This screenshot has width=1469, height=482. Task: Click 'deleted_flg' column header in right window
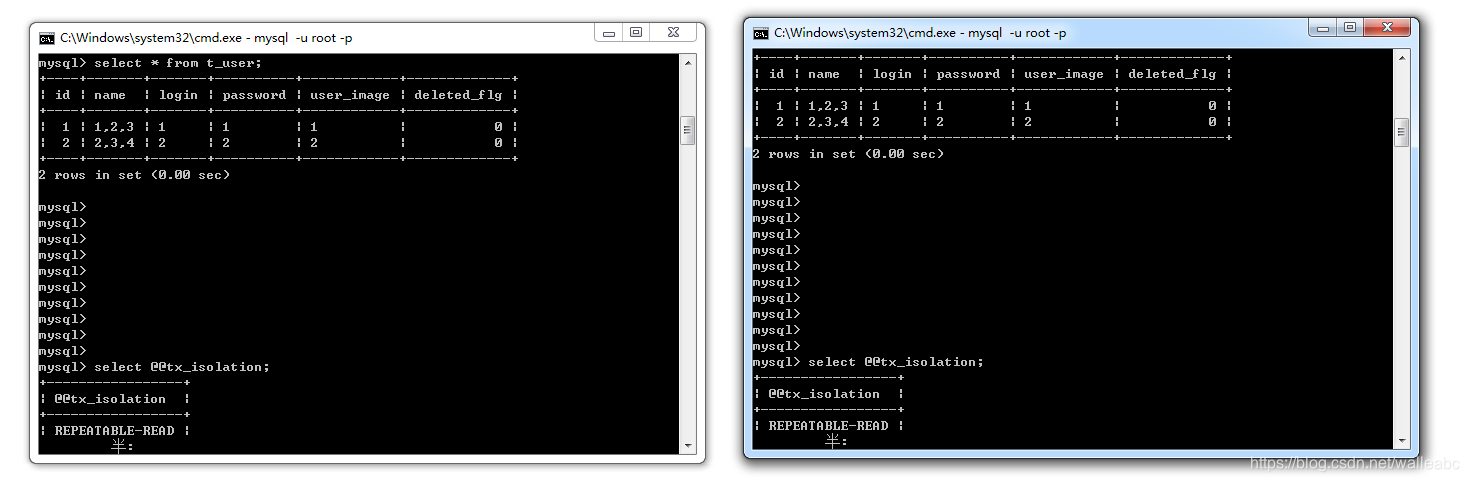(1172, 74)
